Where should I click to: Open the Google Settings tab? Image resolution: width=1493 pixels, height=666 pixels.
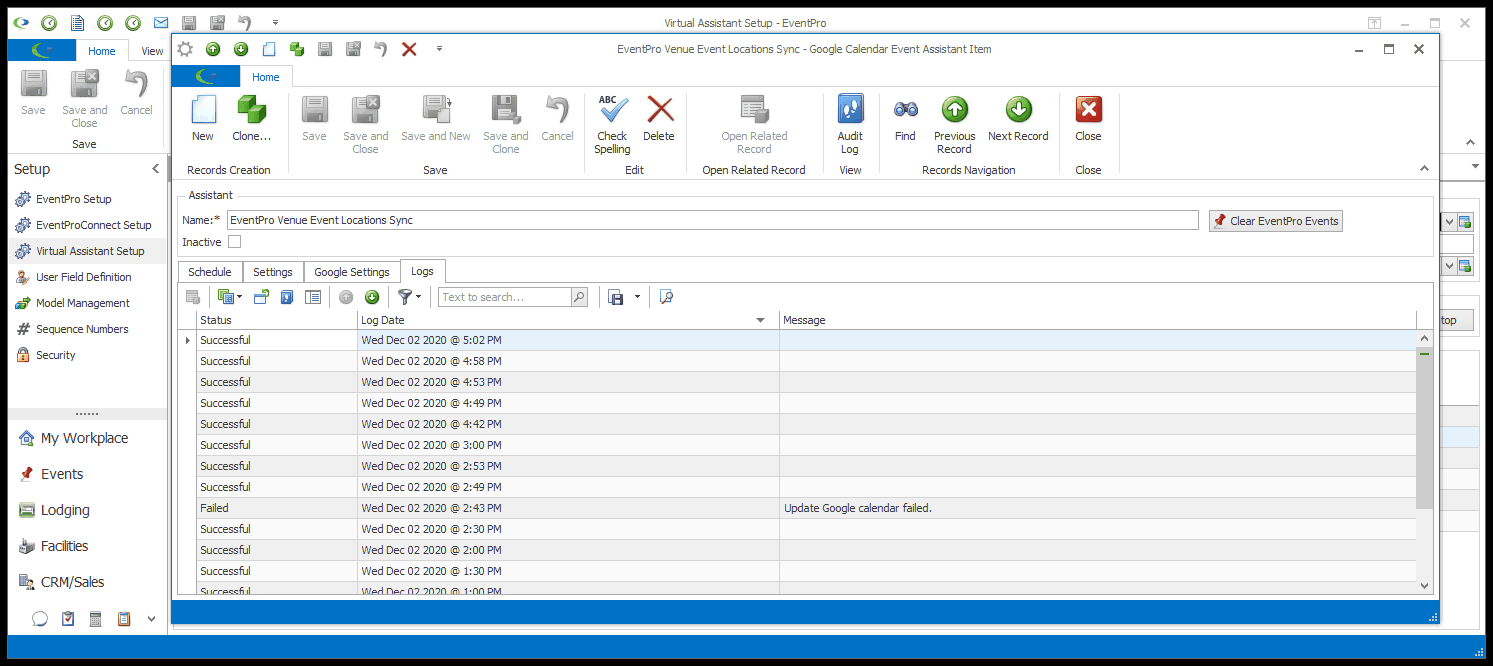[352, 272]
